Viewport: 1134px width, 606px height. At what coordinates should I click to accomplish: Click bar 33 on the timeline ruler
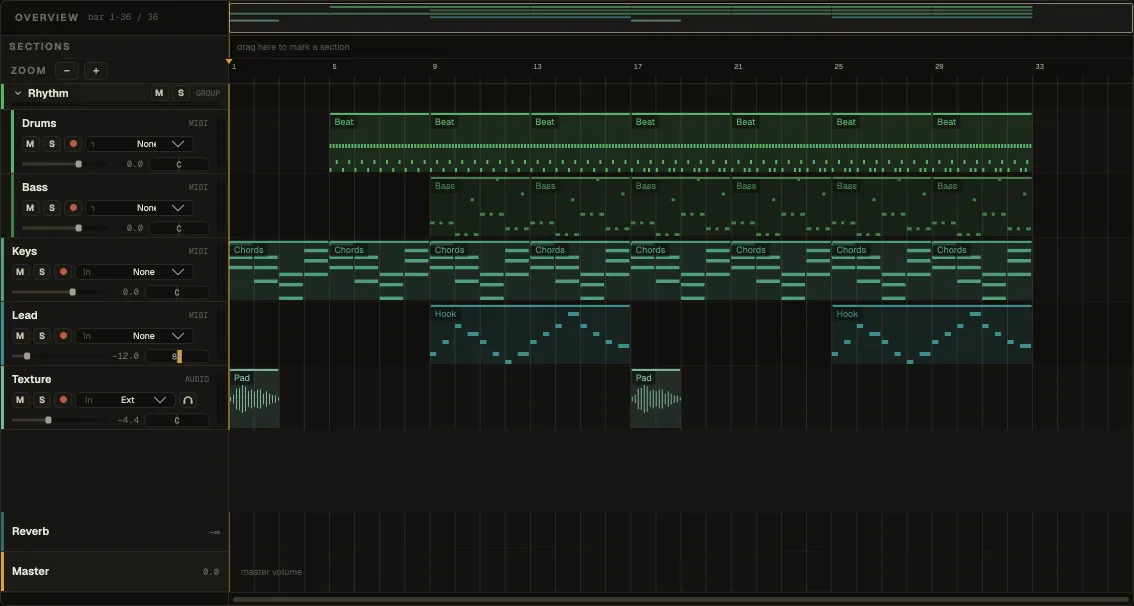click(1039, 67)
